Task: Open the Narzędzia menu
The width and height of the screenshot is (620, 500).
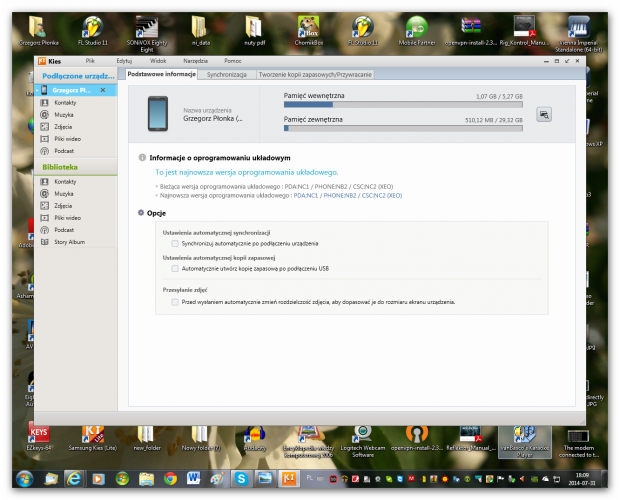Action: (195, 61)
